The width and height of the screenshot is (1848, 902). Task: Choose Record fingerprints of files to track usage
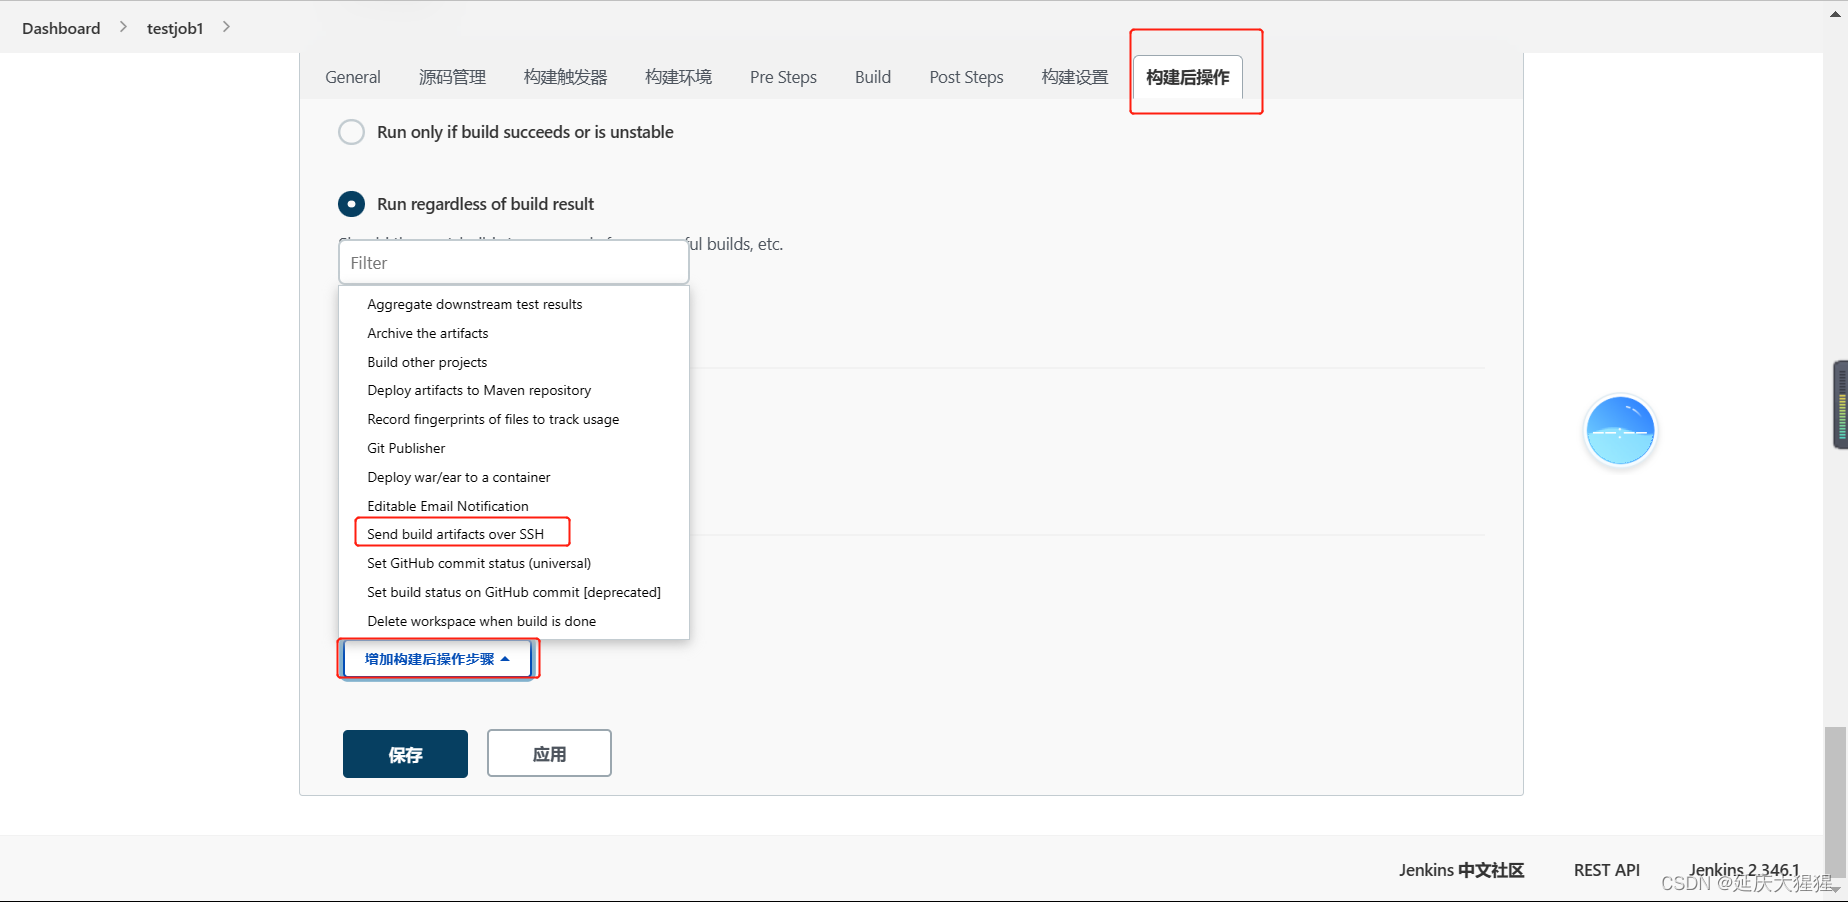[493, 419]
